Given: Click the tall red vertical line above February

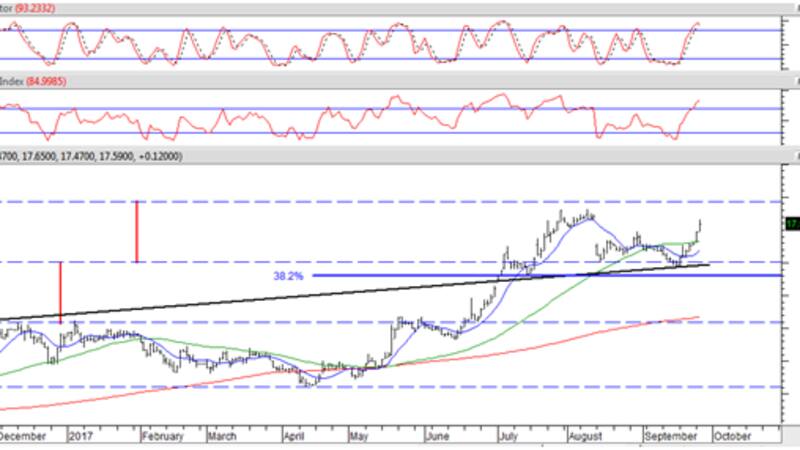Looking at the screenshot, I should 137,232.
